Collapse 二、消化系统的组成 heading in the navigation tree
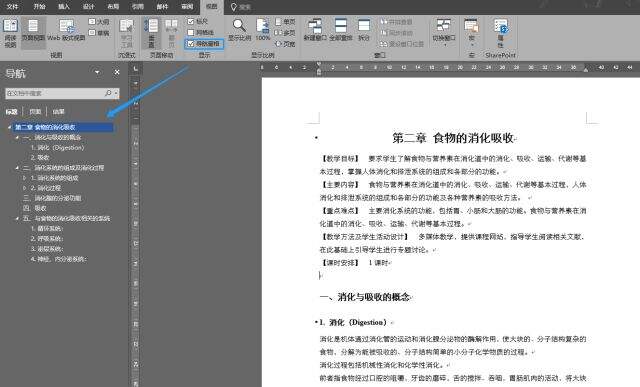 coord(17,168)
